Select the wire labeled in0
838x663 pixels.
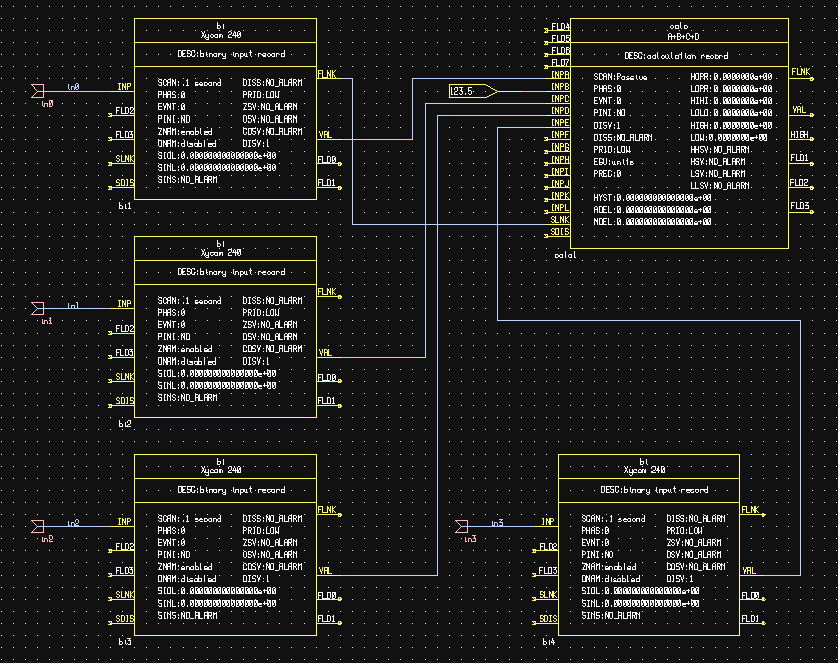[x=77, y=91]
